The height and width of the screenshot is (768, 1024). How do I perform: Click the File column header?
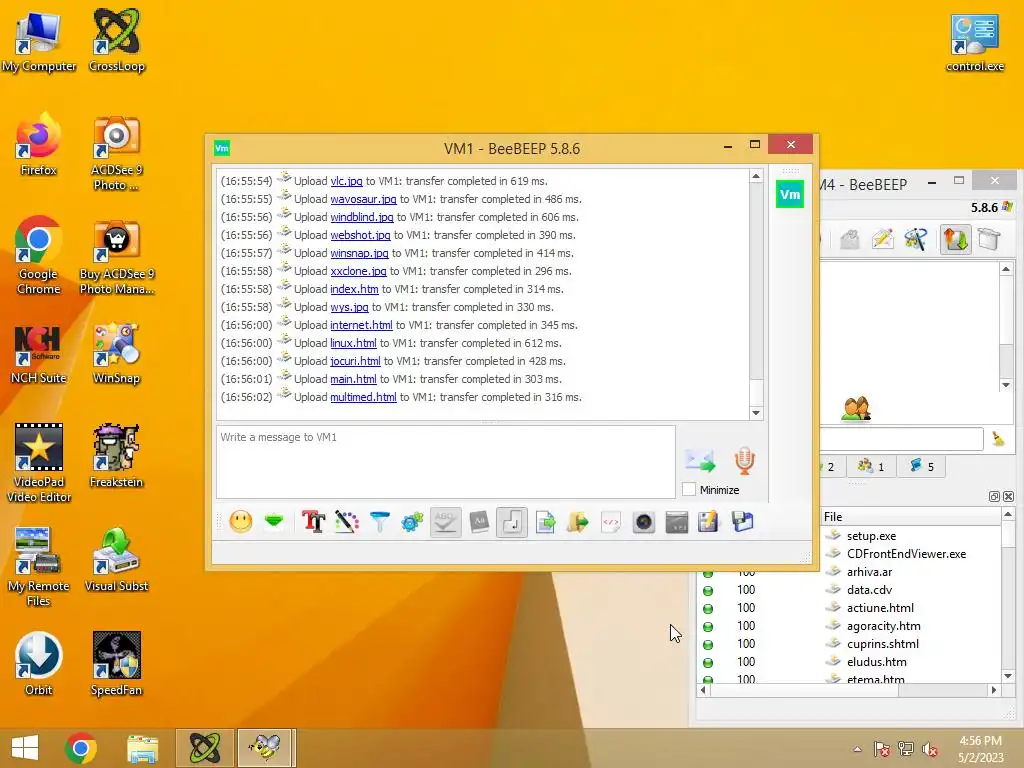coord(910,517)
